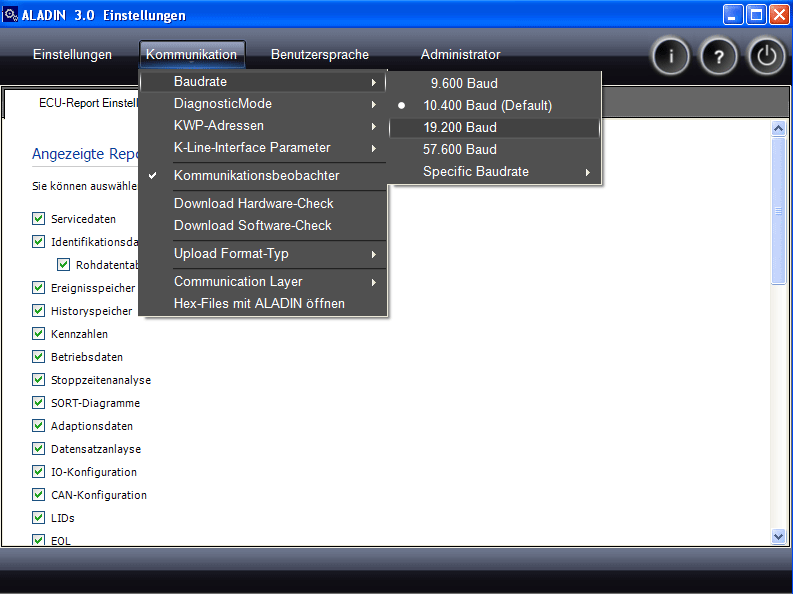Uncheck Ereignisspeicher option
This screenshot has height=594, width=793.
38,288
